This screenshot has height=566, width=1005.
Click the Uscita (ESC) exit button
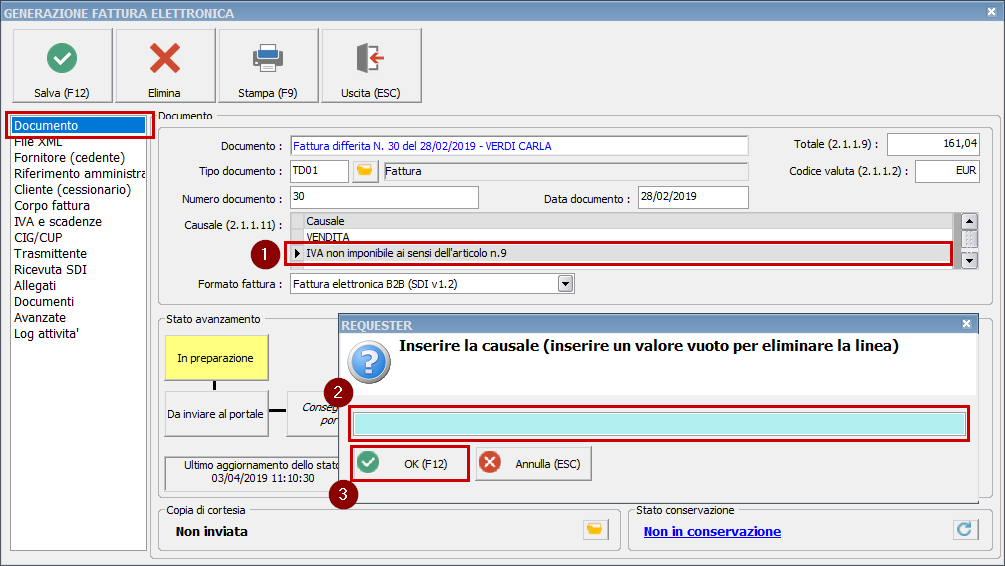370,65
